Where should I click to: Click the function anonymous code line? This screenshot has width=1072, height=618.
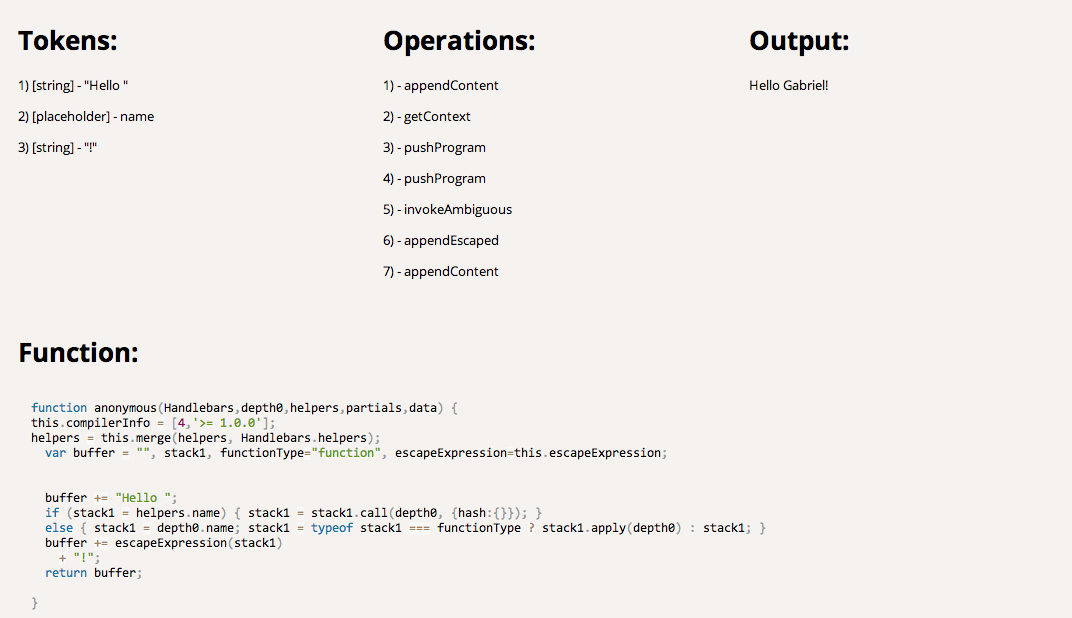tap(244, 408)
